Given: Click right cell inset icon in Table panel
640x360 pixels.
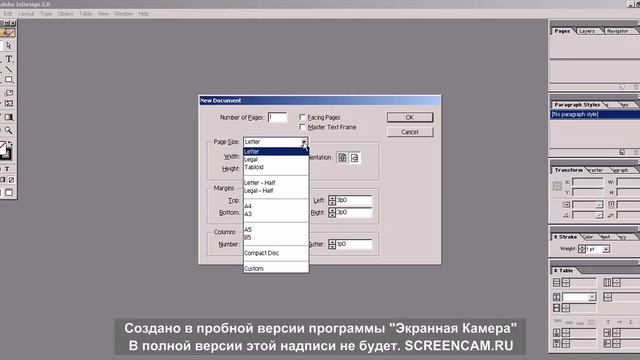Looking at the screenshot, I should coord(607,344).
